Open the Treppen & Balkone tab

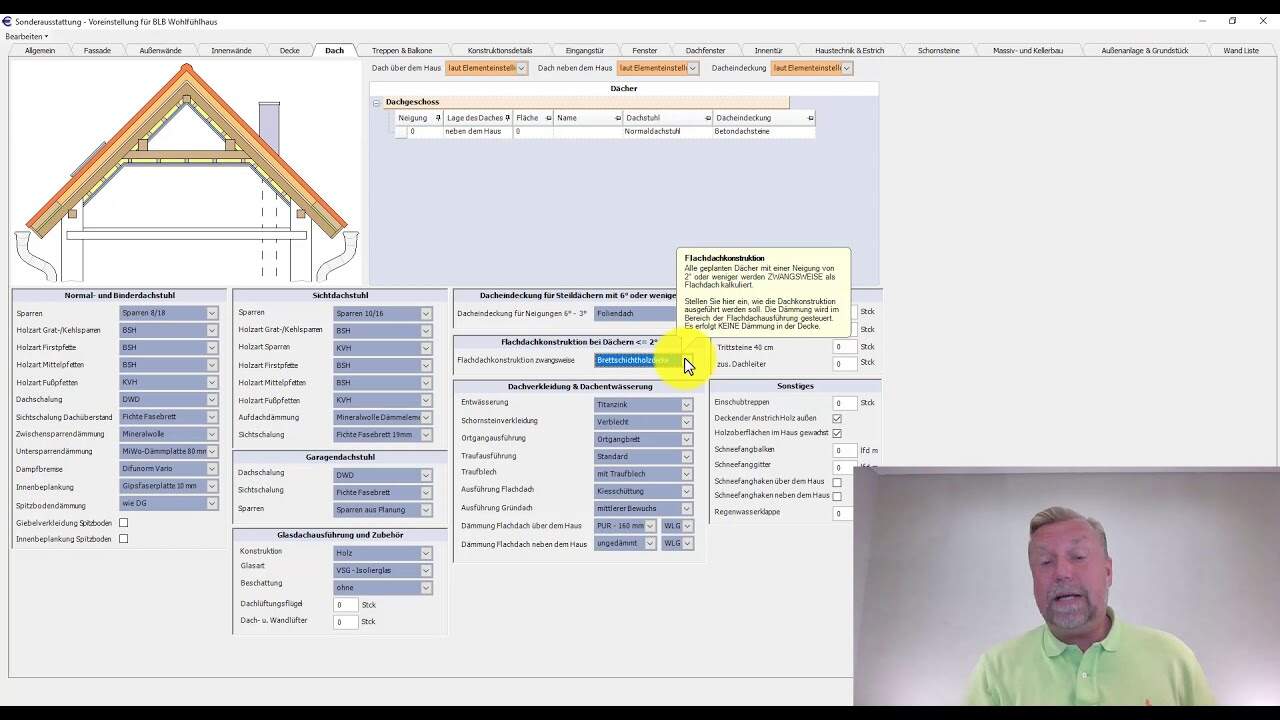[402, 50]
